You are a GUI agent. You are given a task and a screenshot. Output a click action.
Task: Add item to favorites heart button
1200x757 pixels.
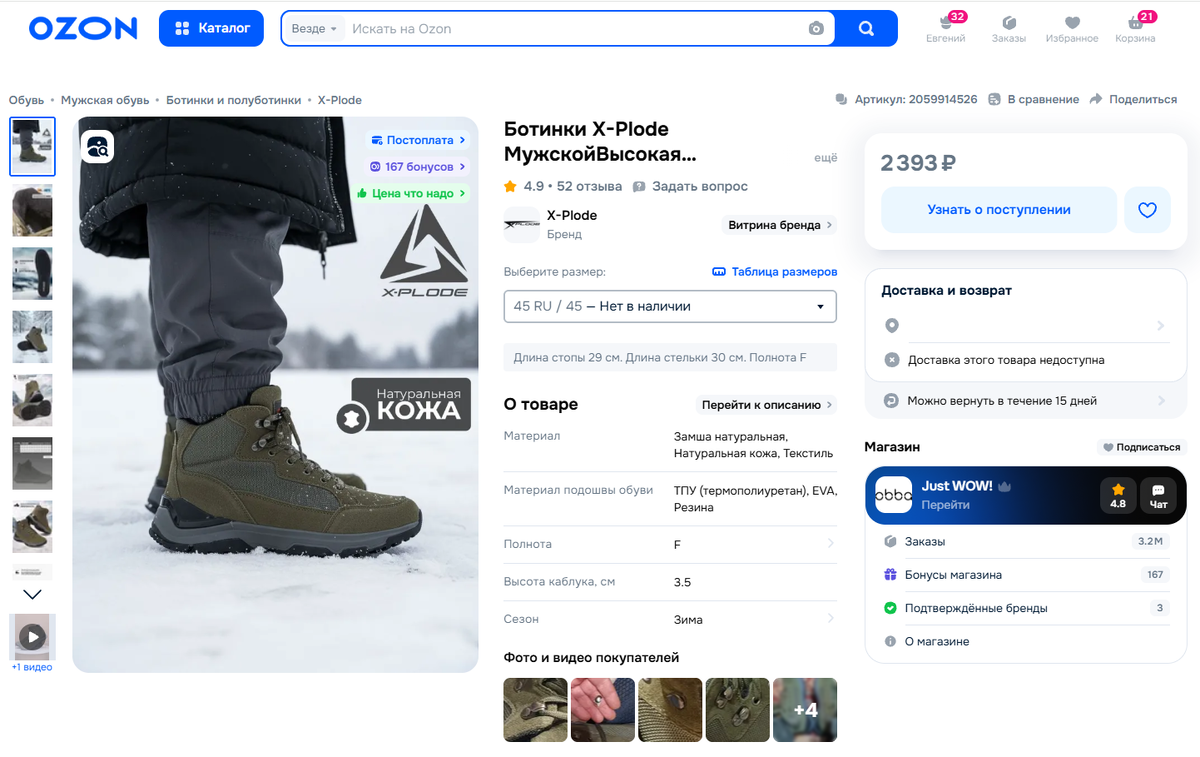point(1147,210)
